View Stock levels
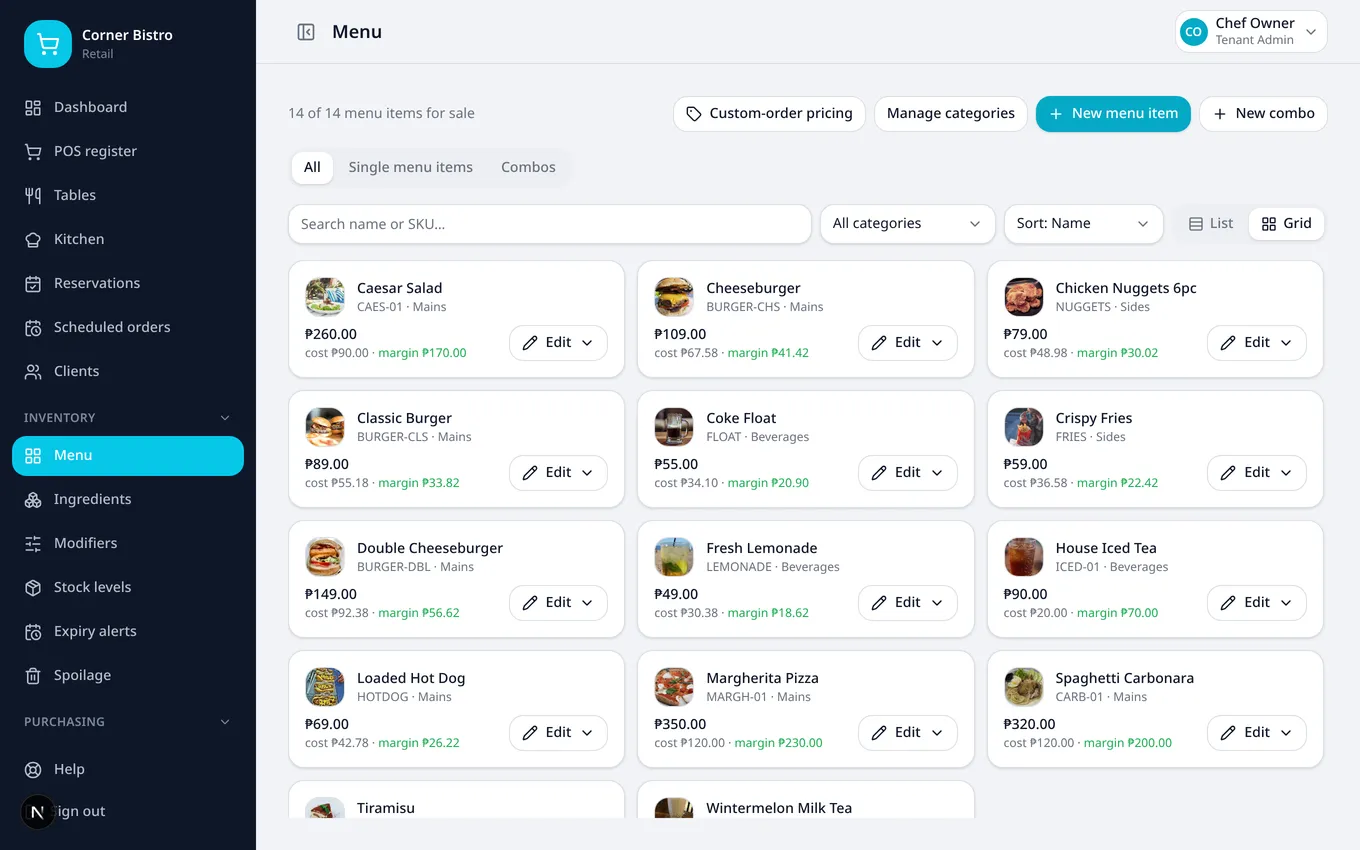The height and width of the screenshot is (850, 1360). coord(128,587)
